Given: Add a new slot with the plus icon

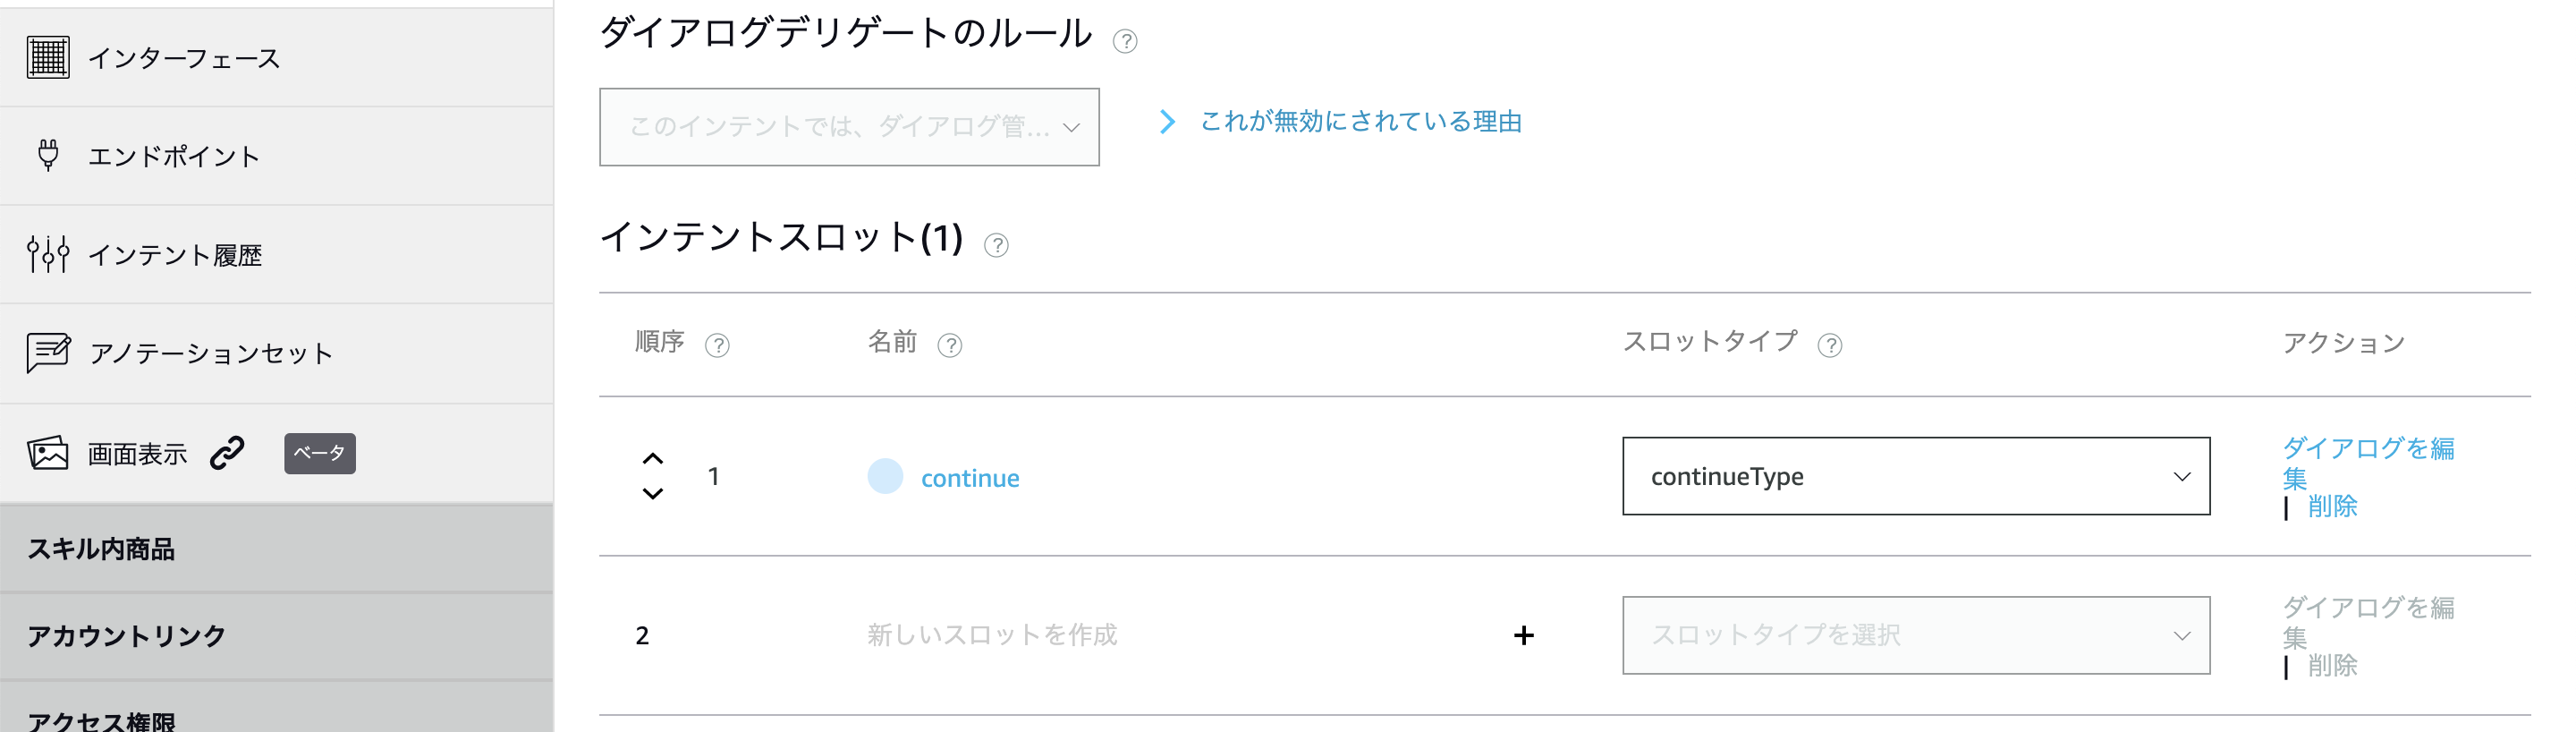Looking at the screenshot, I should [x=1524, y=635].
